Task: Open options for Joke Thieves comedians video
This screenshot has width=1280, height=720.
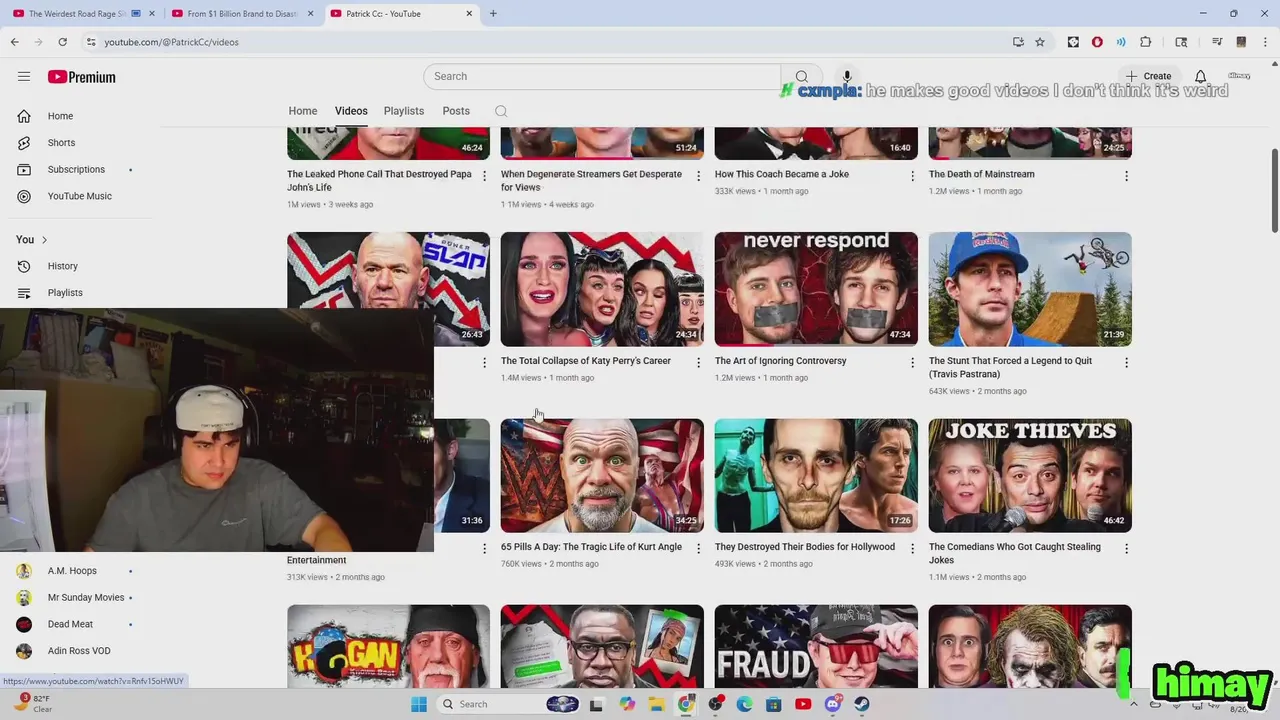Action: 1126,549
